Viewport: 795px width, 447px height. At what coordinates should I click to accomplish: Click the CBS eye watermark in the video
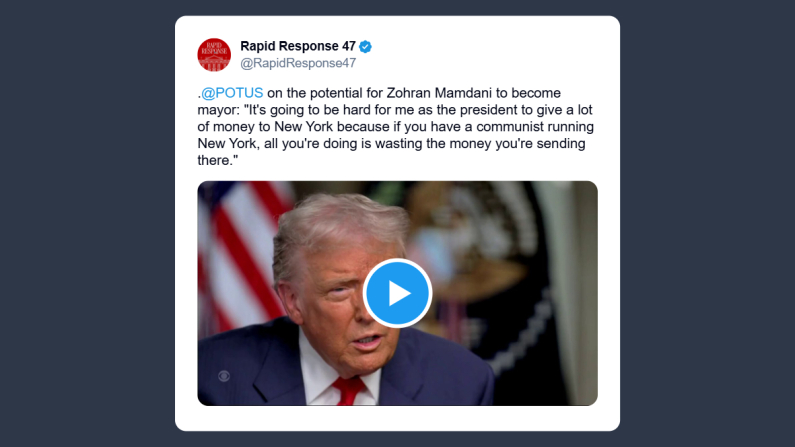pos(224,376)
